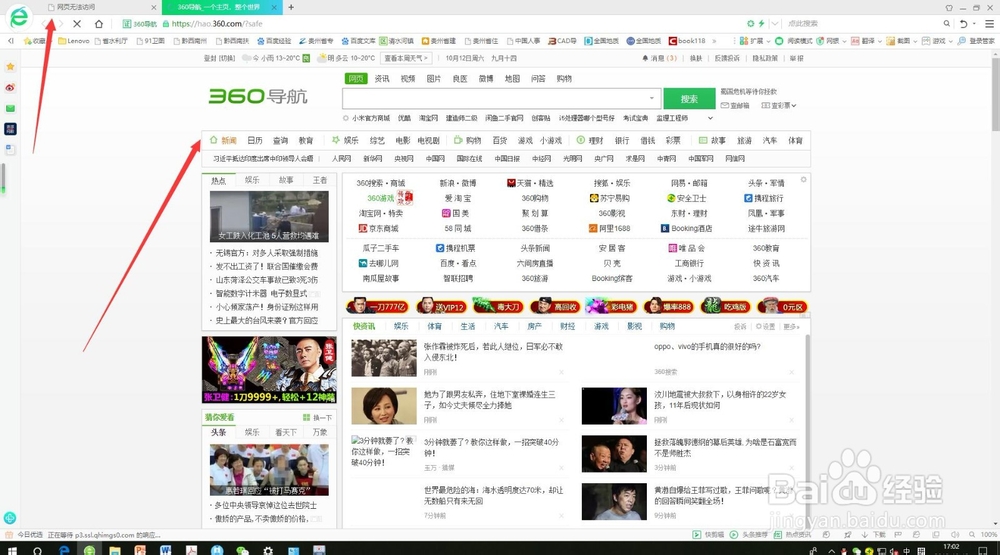Image resolution: width=1000 pixels, height=555 pixels.
Task: Select the 地图 search category tab
Action: pos(512,78)
